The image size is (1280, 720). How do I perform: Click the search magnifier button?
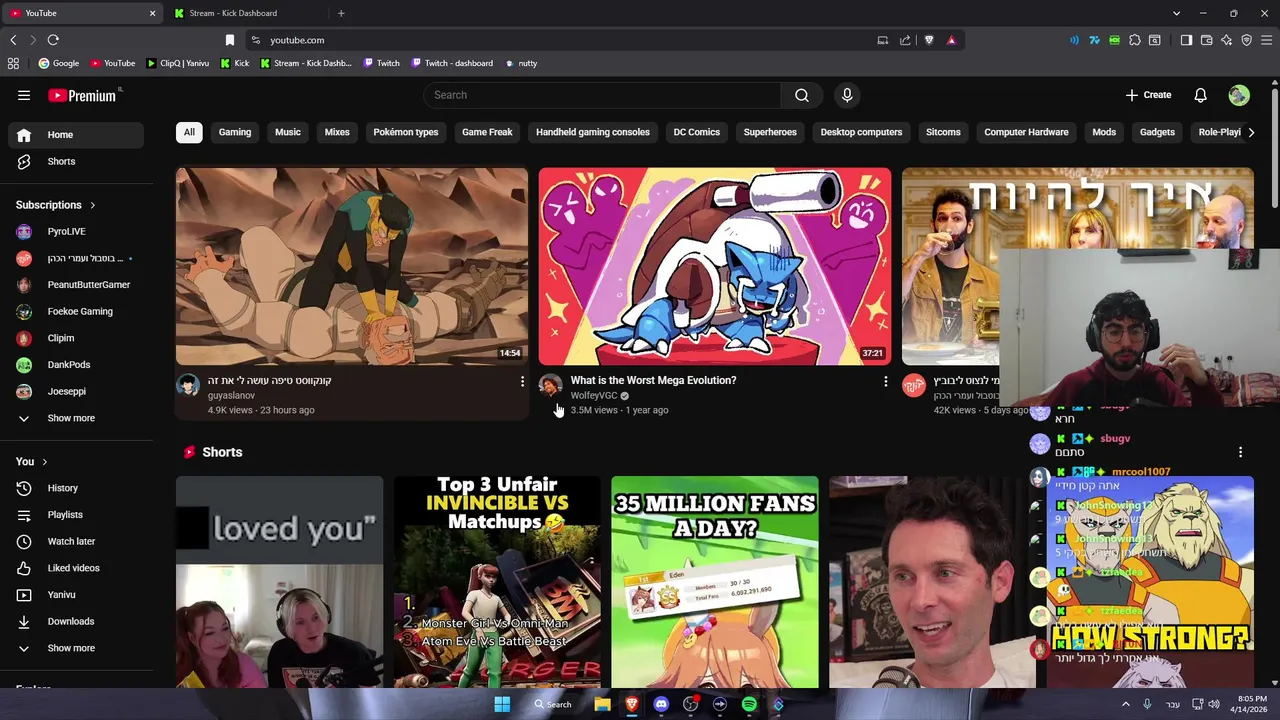801,95
